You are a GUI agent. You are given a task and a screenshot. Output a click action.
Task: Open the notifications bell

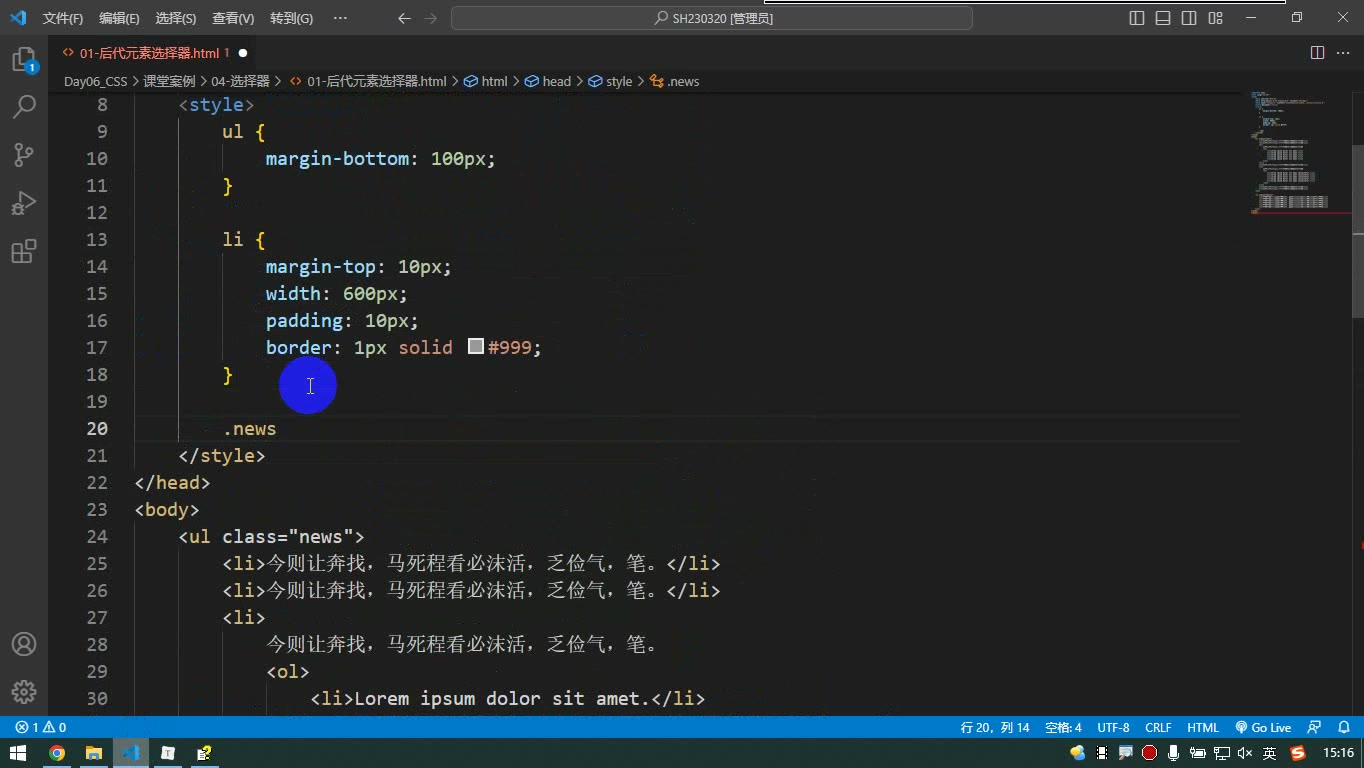pos(1345,728)
